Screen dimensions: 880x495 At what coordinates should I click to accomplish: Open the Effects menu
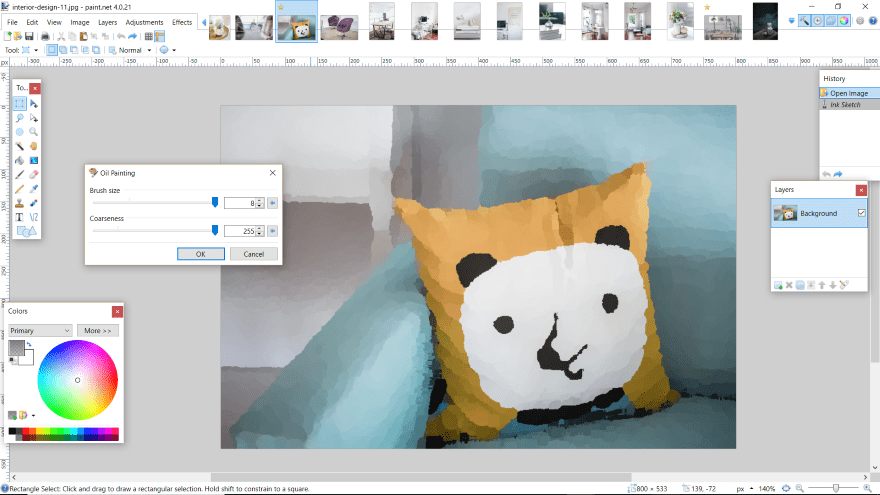[x=182, y=21]
